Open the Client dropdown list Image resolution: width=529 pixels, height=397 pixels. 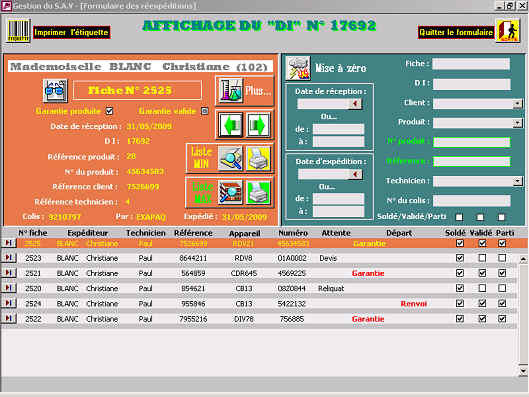pyautogui.click(x=518, y=104)
